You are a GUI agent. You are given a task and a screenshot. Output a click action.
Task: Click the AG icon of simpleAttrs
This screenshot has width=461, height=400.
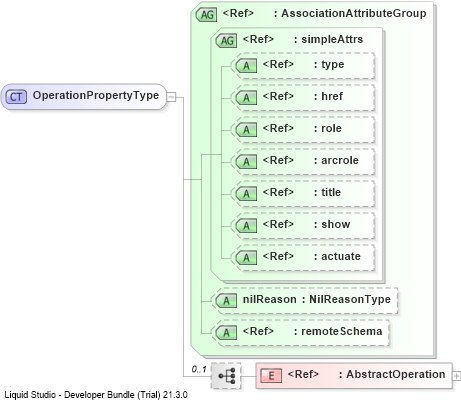click(x=227, y=41)
